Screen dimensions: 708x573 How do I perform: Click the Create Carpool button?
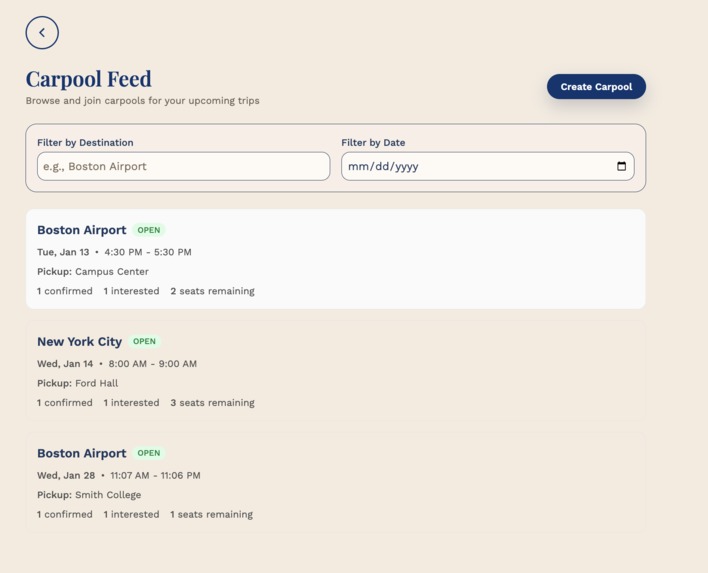coord(596,87)
